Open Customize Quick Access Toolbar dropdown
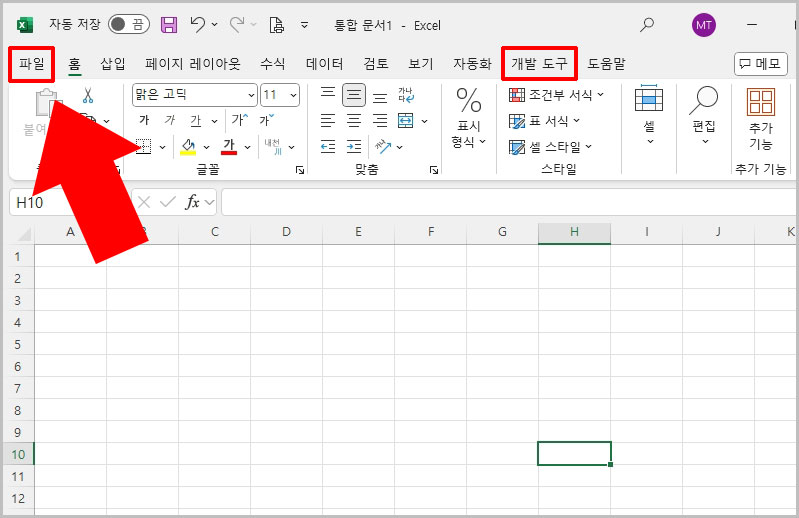 (x=304, y=24)
